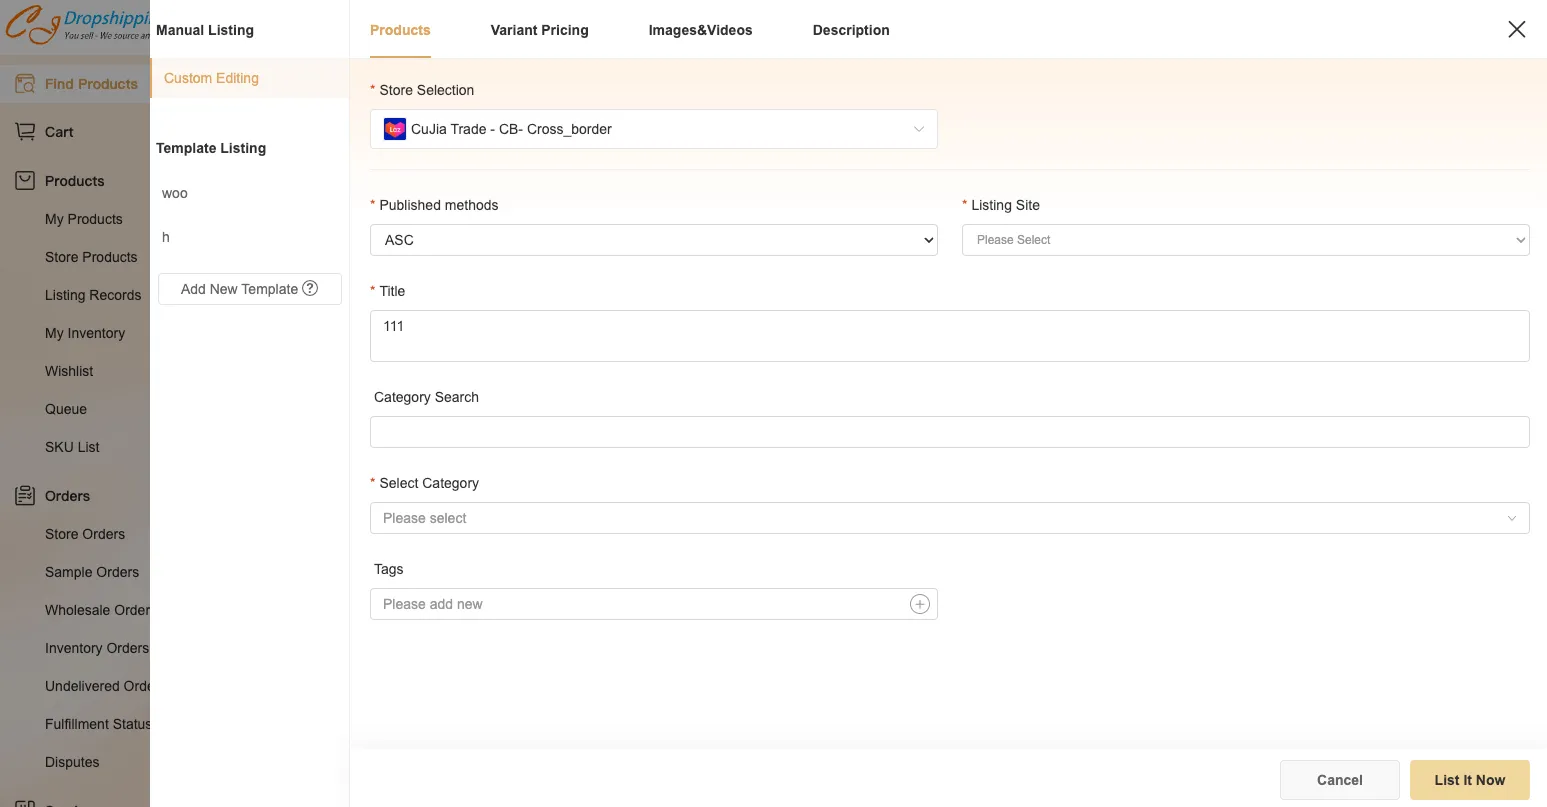Click the Cancel button
Image resolution: width=1547 pixels, height=807 pixels.
(x=1339, y=780)
